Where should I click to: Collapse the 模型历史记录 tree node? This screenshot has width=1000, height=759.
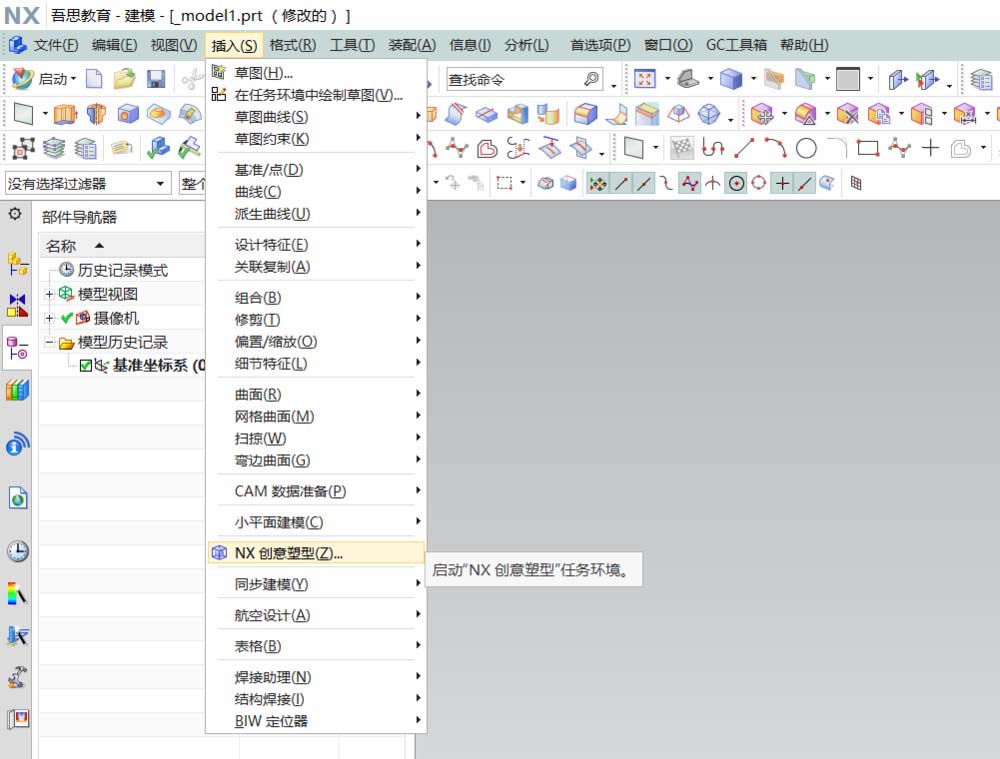click(x=49, y=341)
